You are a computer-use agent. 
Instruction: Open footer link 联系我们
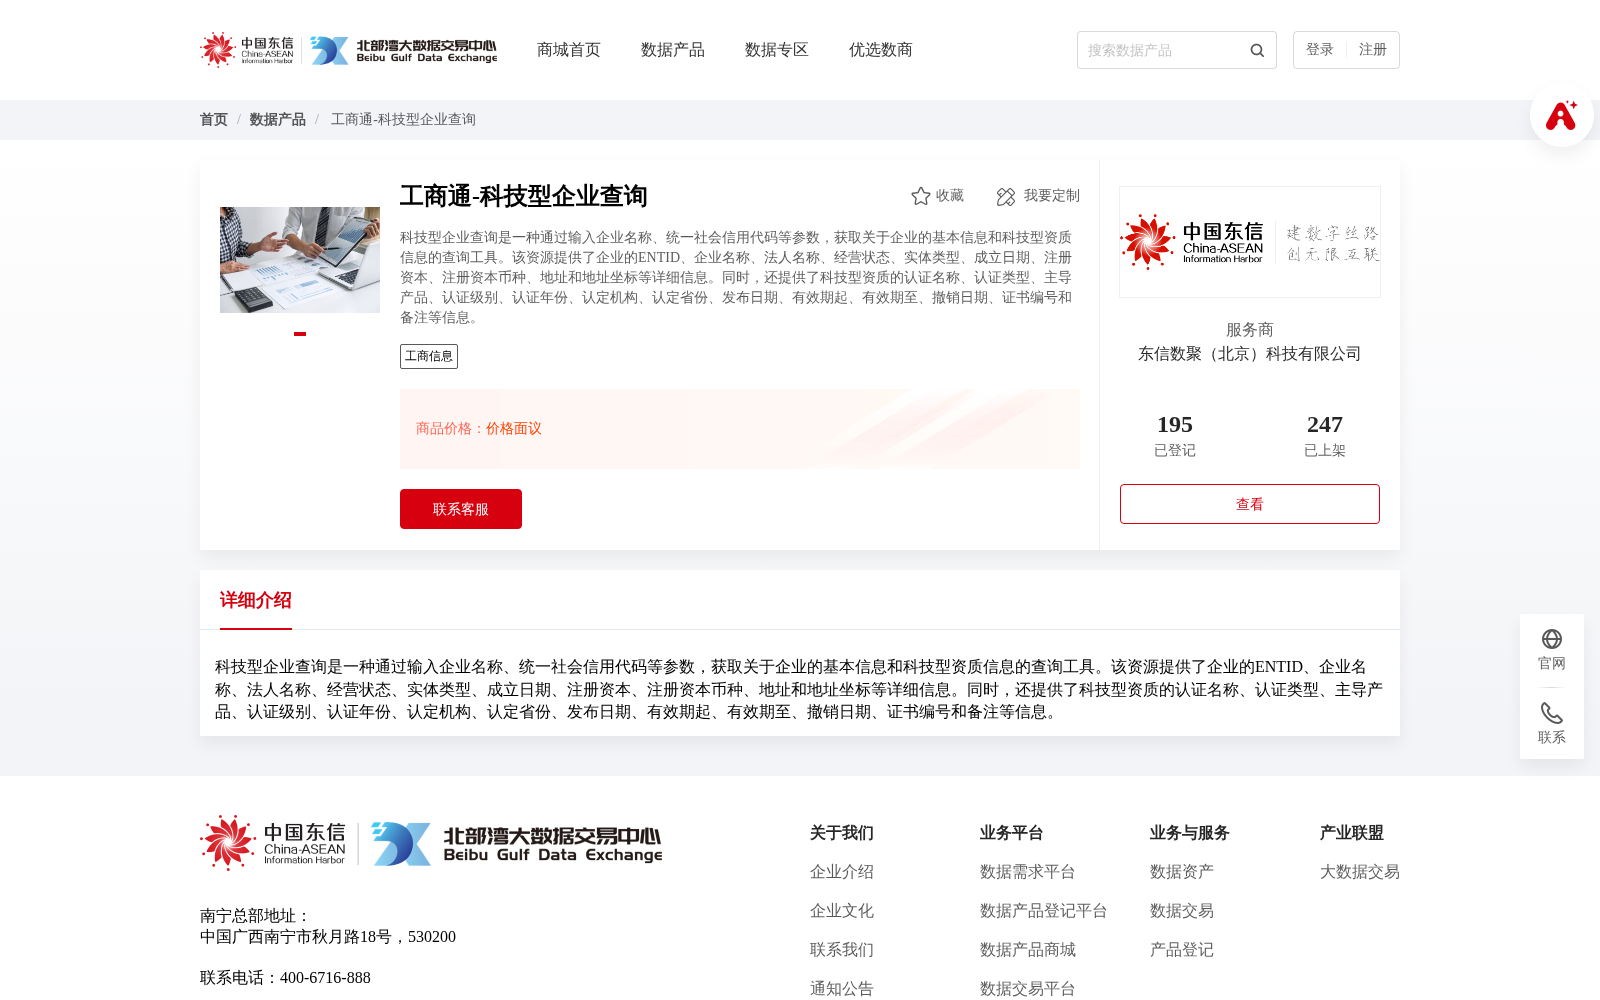842,950
